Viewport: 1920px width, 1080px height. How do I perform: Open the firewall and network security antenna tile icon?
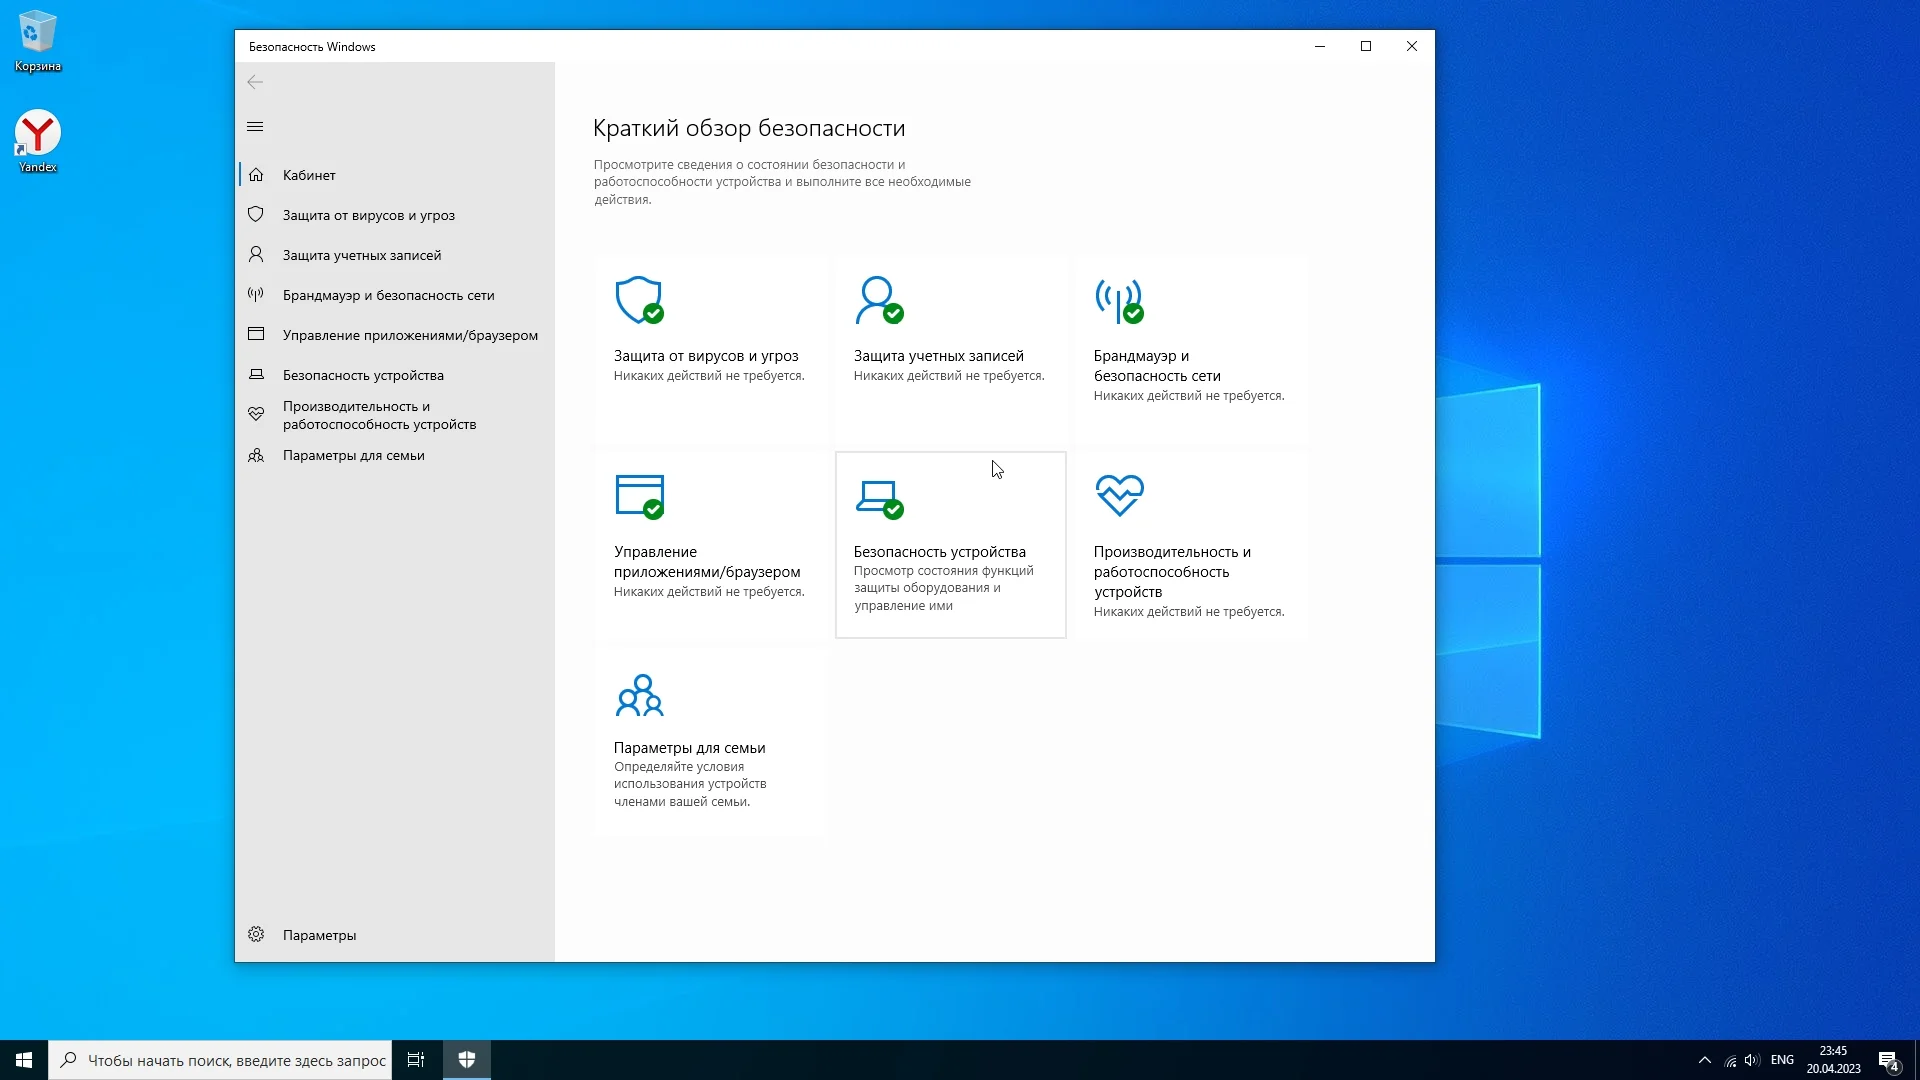point(1119,300)
